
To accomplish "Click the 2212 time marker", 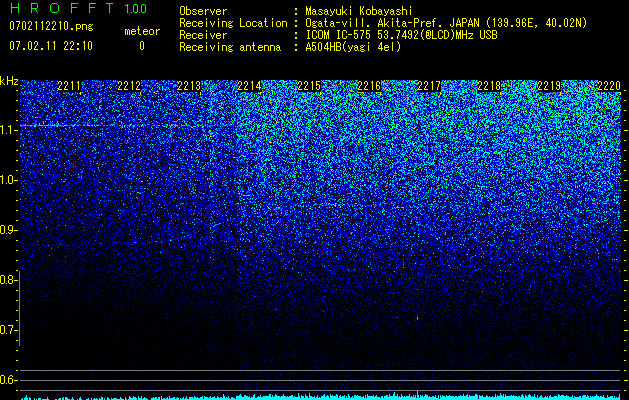I will pos(129,86).
